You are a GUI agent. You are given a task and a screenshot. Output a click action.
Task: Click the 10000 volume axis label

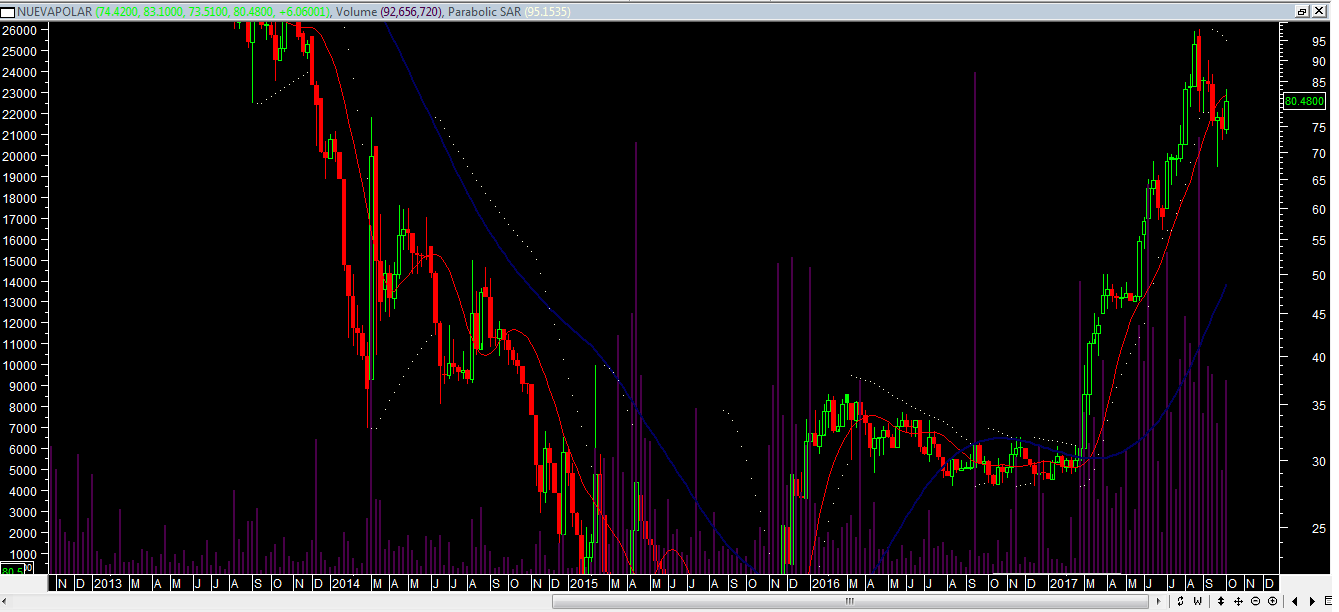tap(20, 365)
